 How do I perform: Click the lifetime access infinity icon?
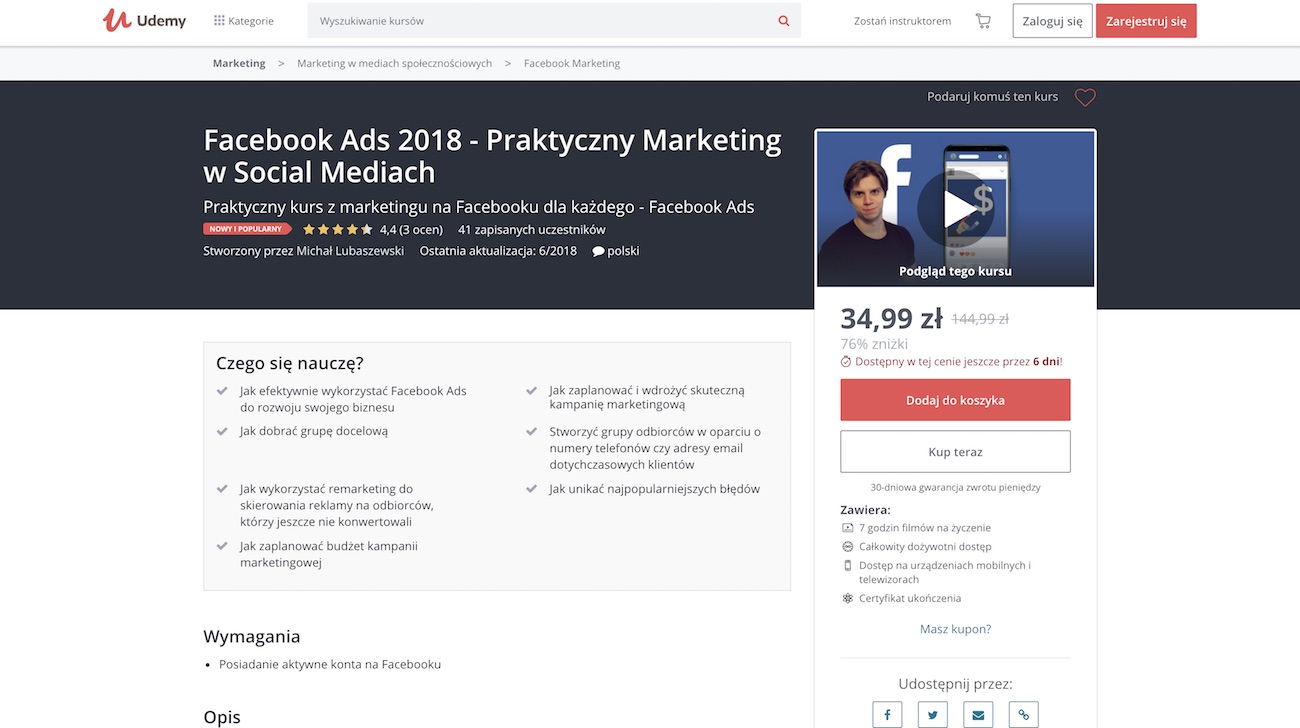pyautogui.click(x=847, y=547)
